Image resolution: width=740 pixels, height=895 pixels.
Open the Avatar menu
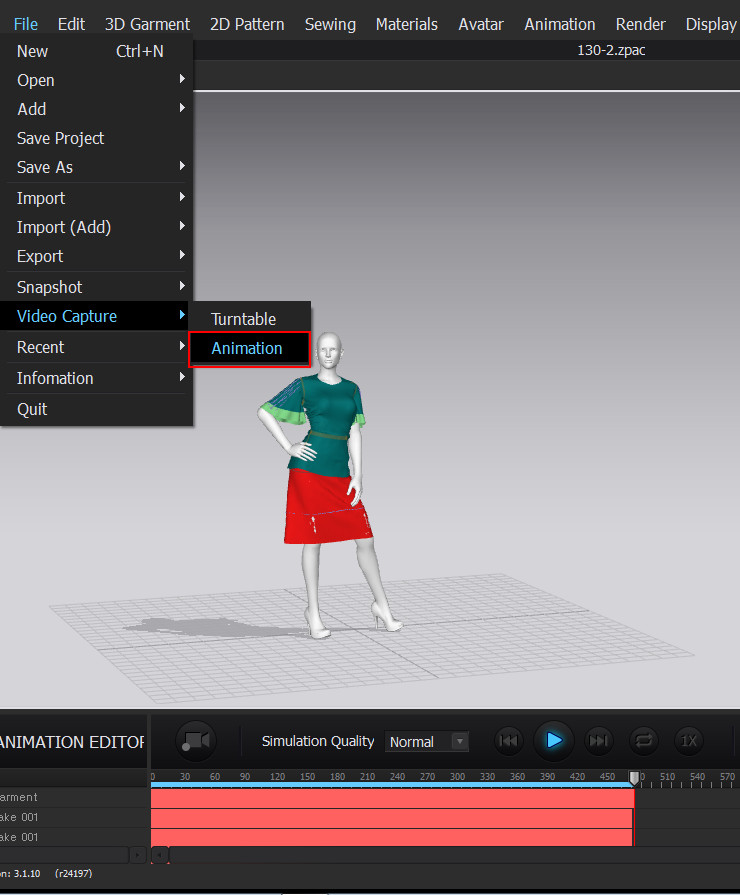480,24
